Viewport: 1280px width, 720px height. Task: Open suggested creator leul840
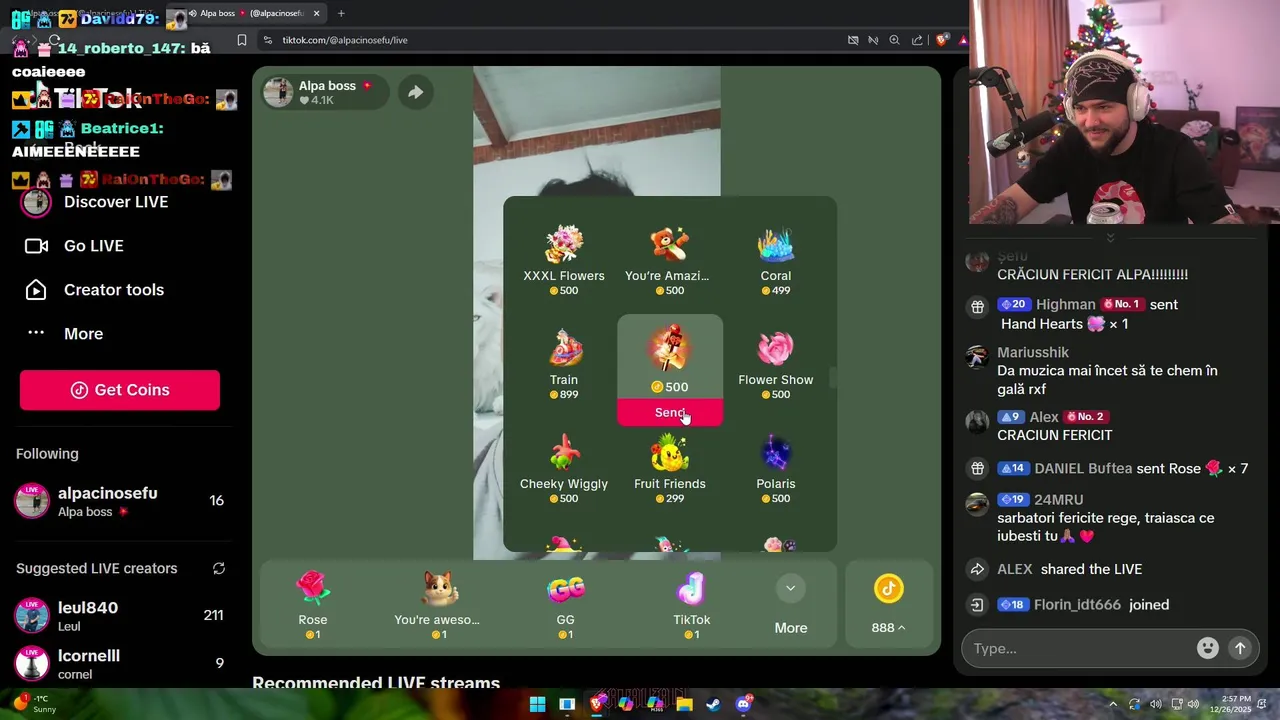pos(120,615)
